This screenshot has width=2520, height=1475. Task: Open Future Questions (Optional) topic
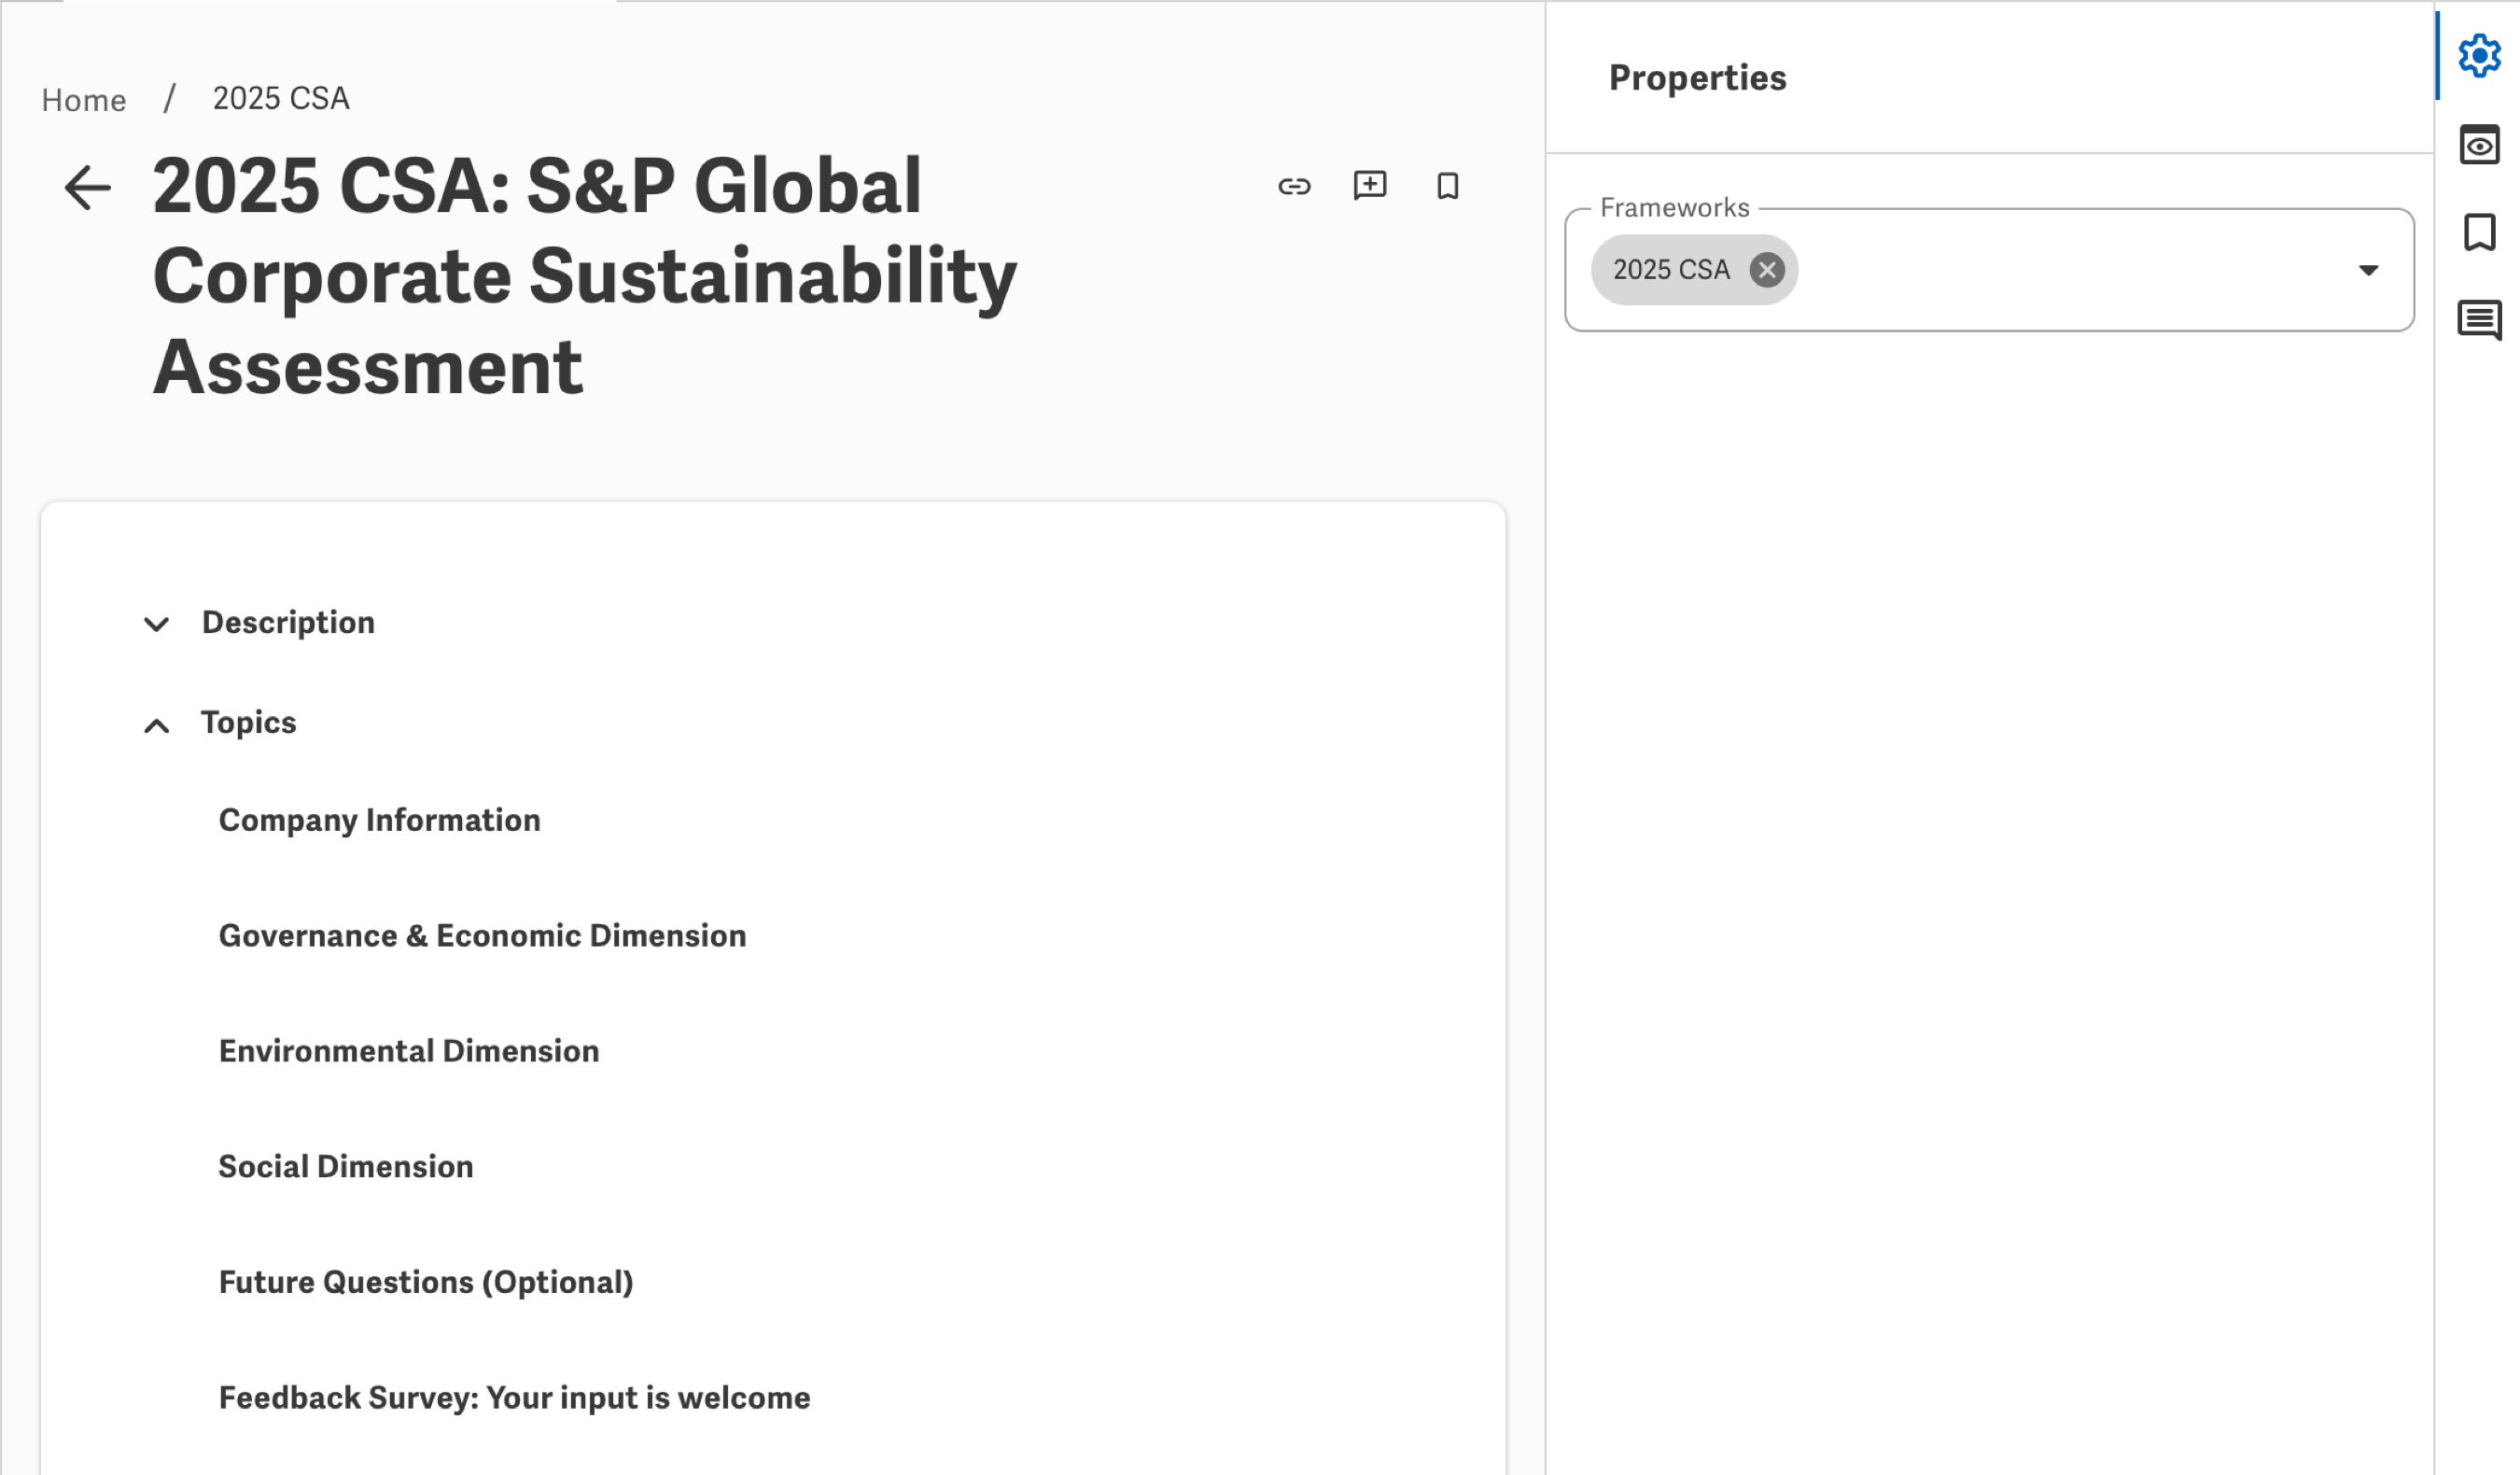(x=426, y=1281)
